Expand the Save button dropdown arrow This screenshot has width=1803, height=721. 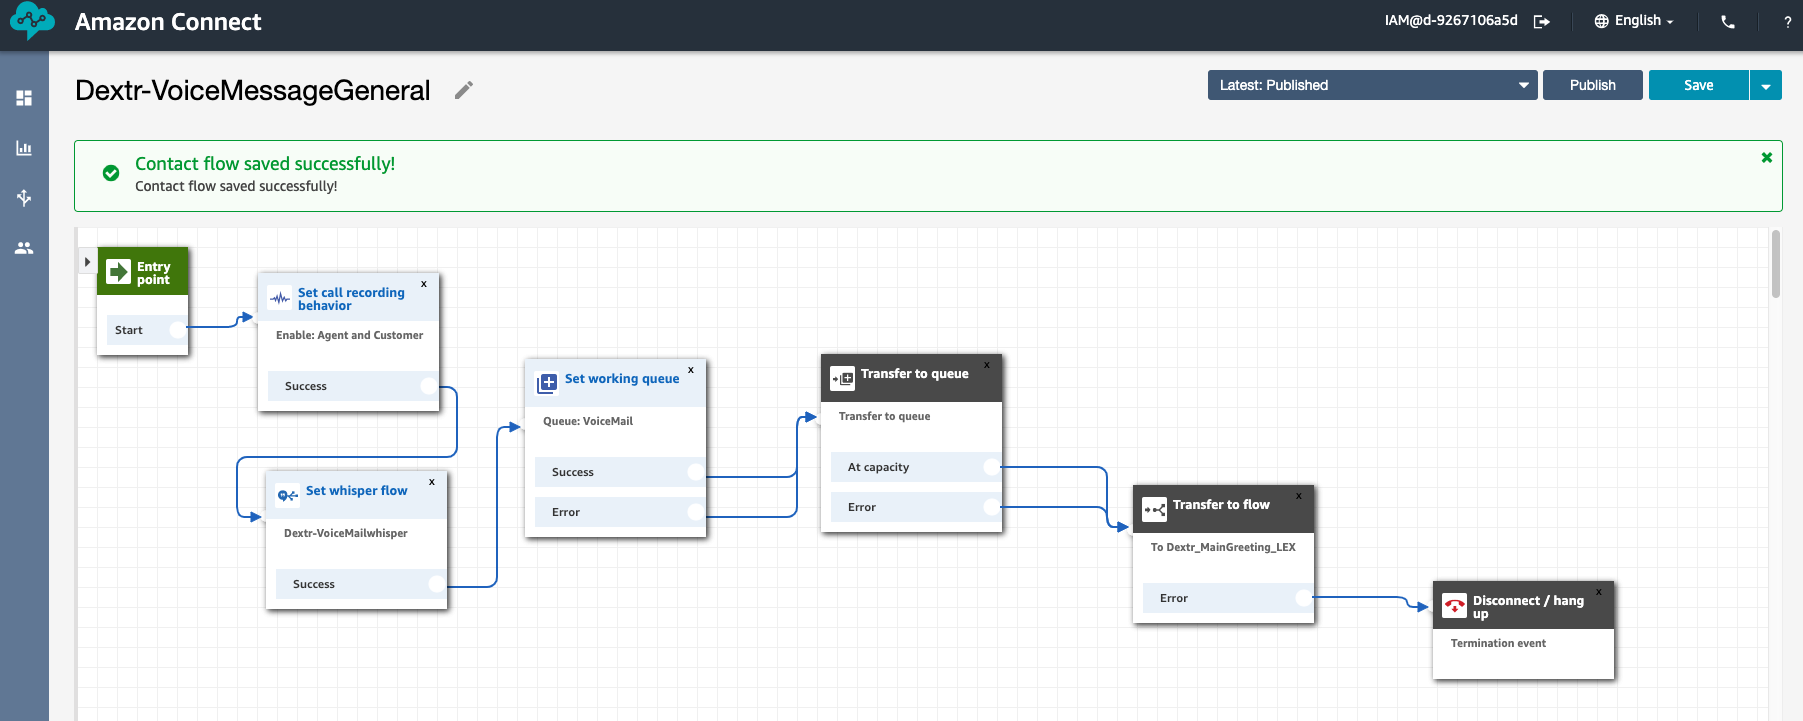(x=1766, y=86)
